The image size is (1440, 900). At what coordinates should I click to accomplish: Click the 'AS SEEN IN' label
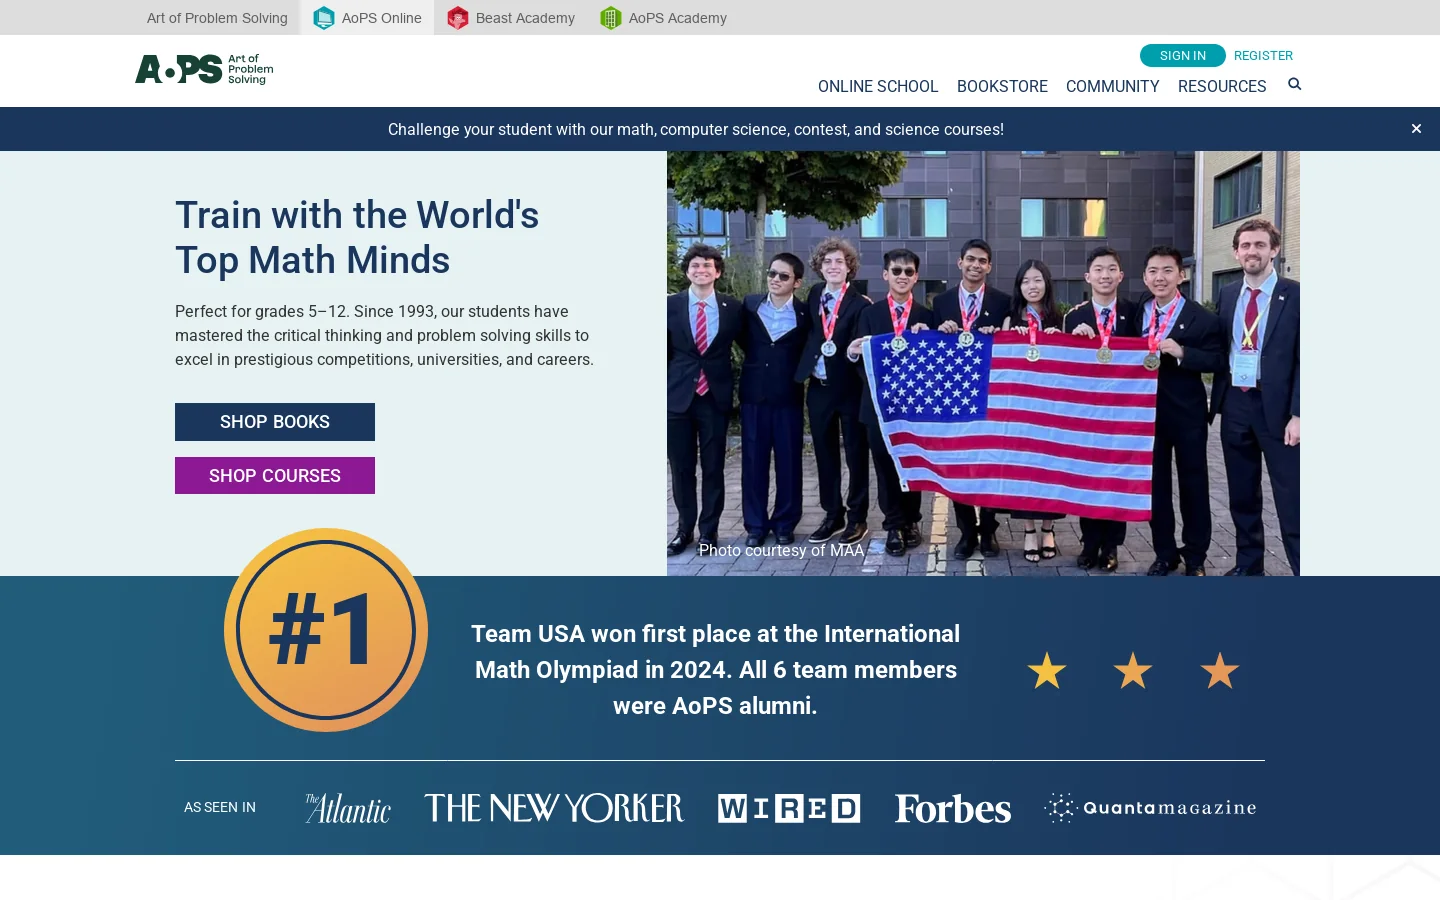220,807
